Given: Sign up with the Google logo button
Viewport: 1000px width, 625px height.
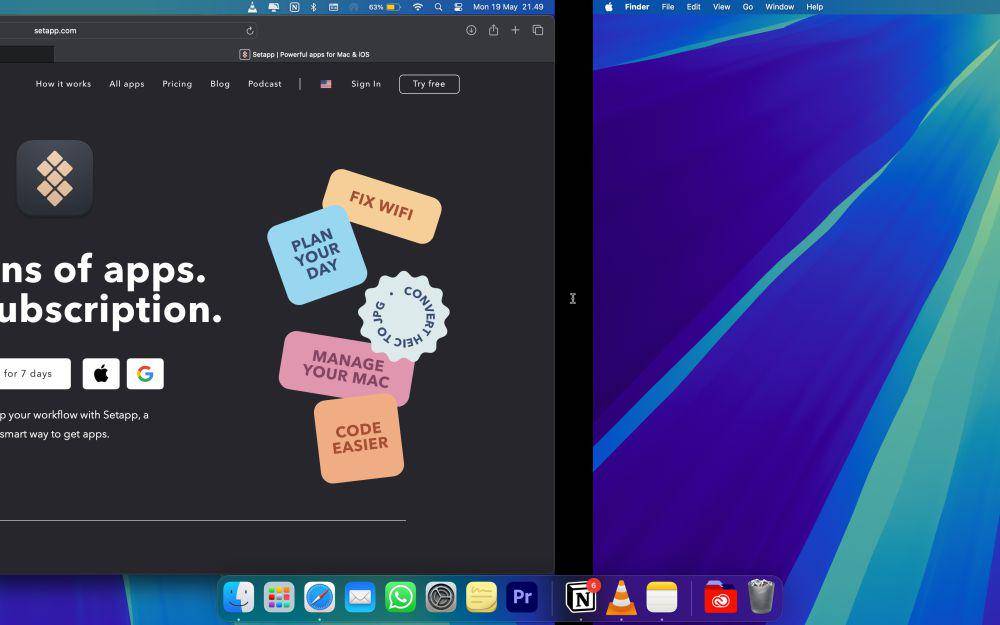Looking at the screenshot, I should [x=145, y=374].
